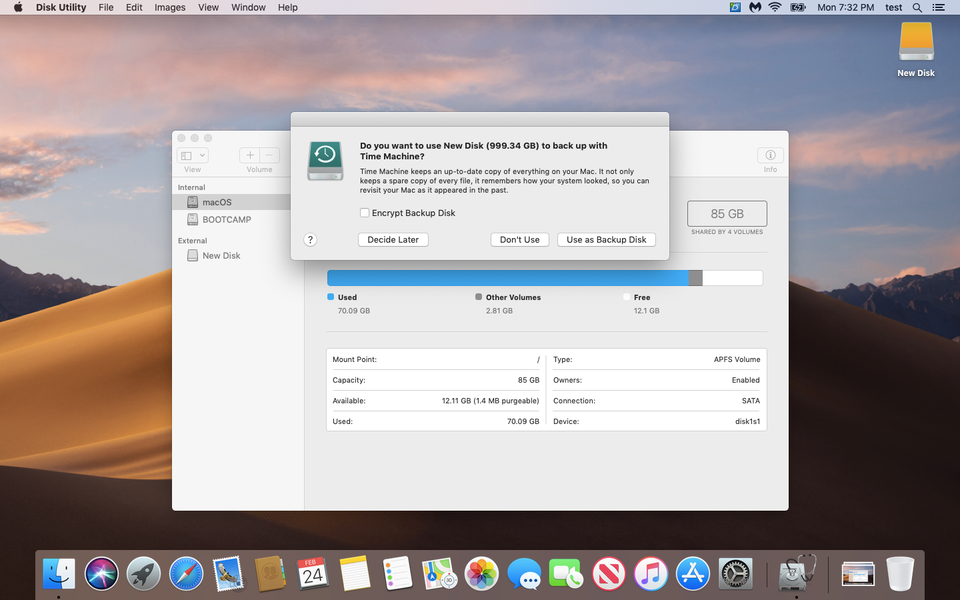The image size is (960, 600).
Task: Open System Preferences from the Dock
Action: coord(736,573)
